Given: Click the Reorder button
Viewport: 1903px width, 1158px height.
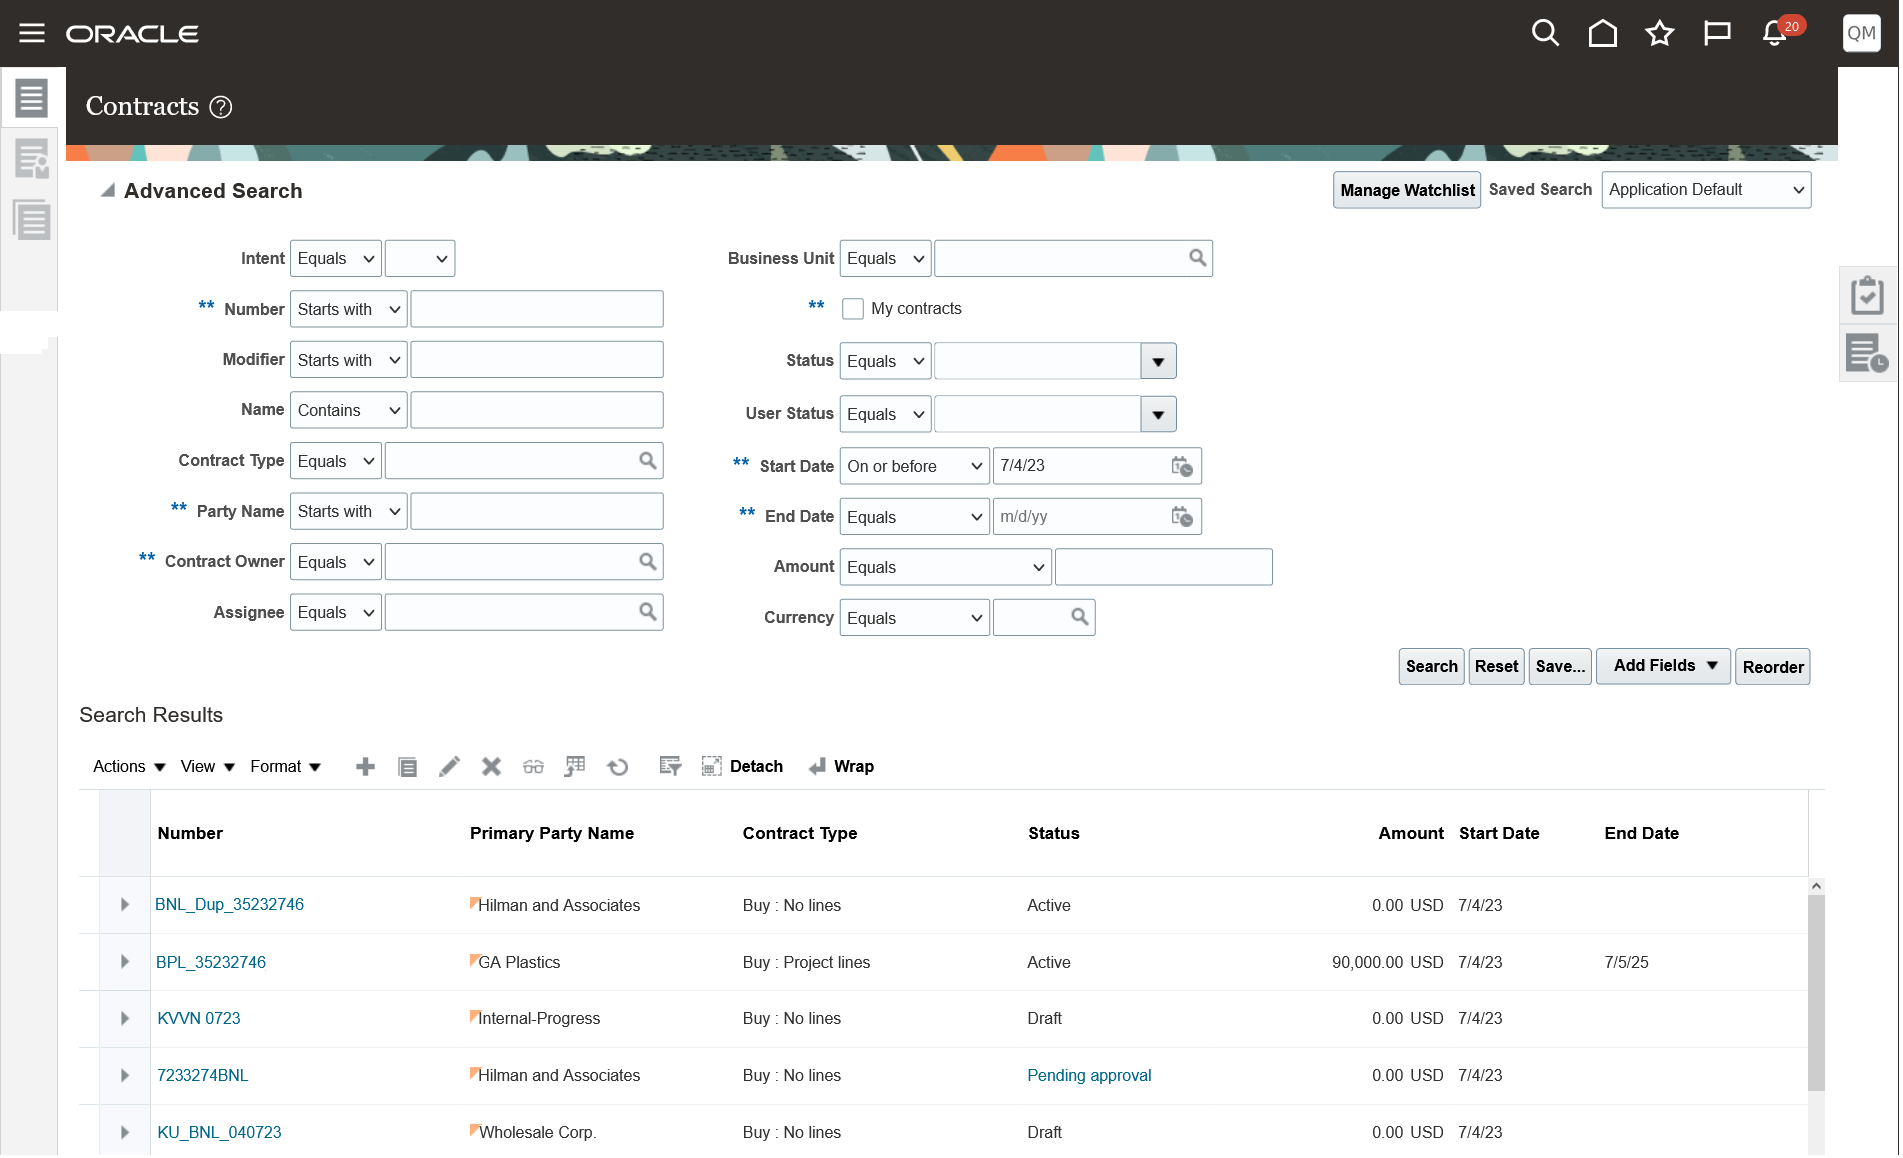Looking at the screenshot, I should coord(1772,667).
